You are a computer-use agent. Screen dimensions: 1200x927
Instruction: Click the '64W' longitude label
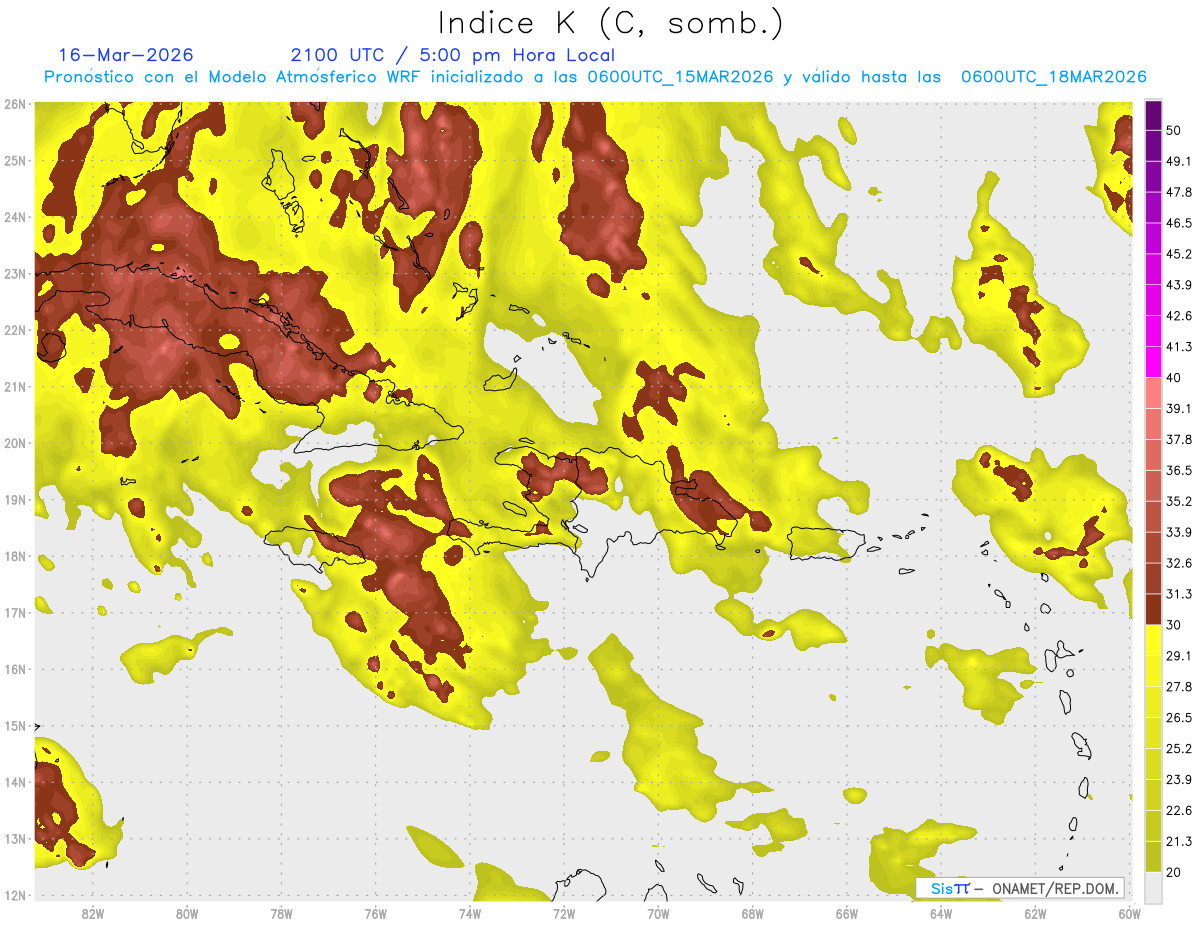[x=941, y=914]
